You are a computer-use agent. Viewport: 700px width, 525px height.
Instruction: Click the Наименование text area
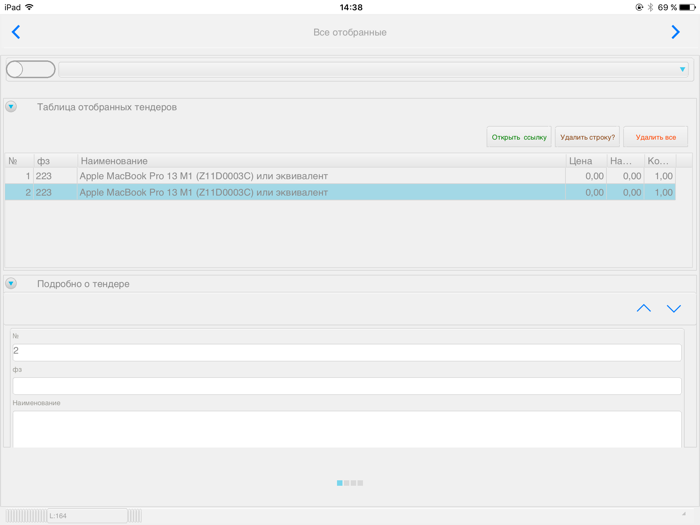click(x=347, y=429)
